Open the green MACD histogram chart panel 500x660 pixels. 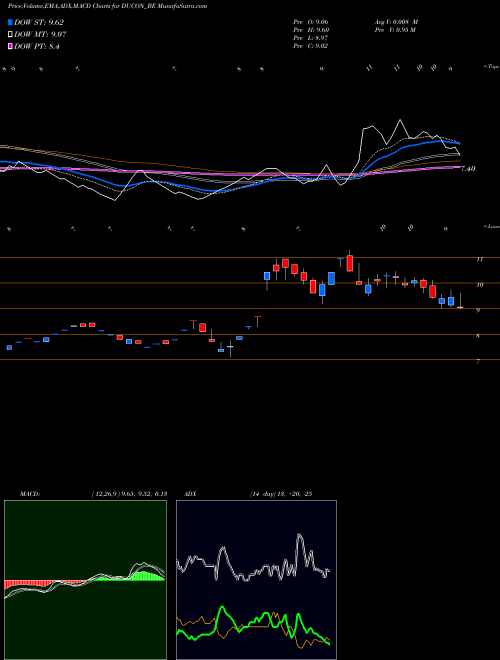85,580
